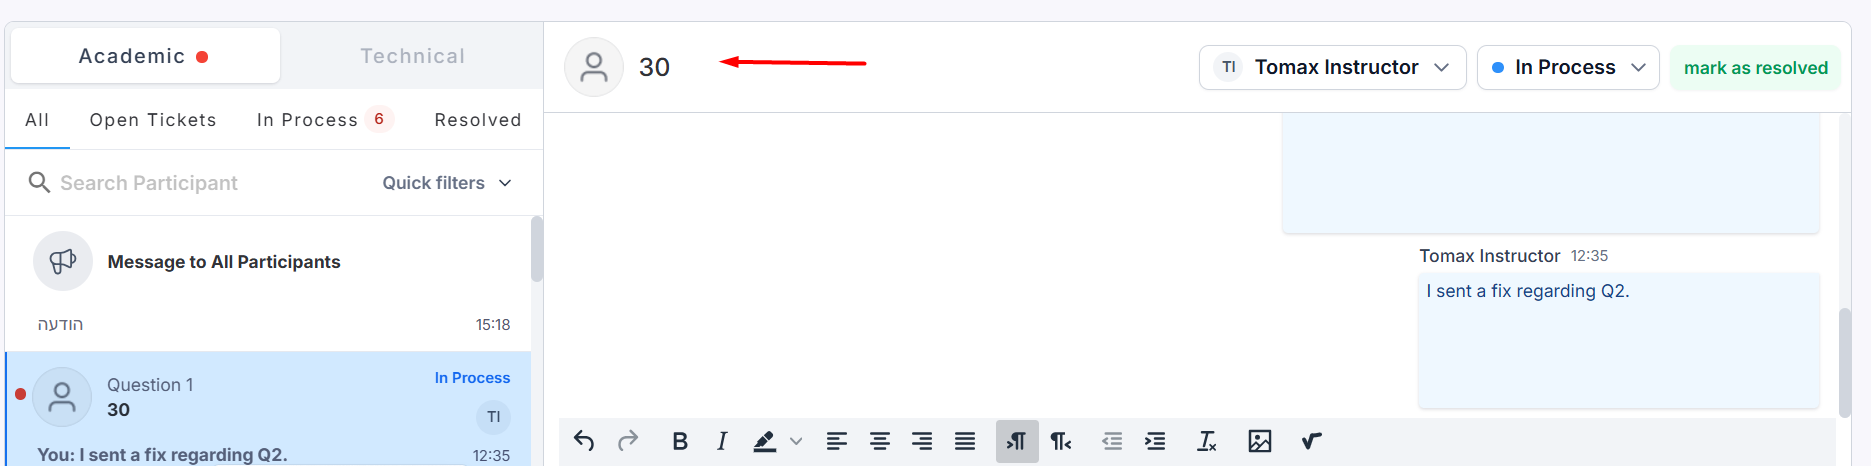Mark the ticket as resolved
1871x466 pixels.
click(x=1755, y=68)
